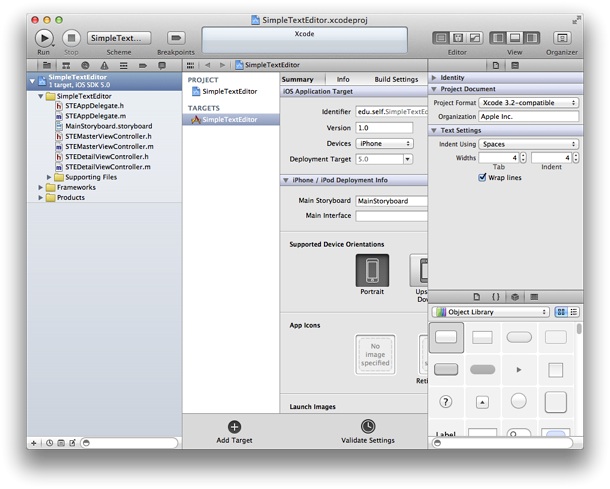This screenshot has height=489, width=610.
Task: Click the Add Target button
Action: [x=234, y=427]
